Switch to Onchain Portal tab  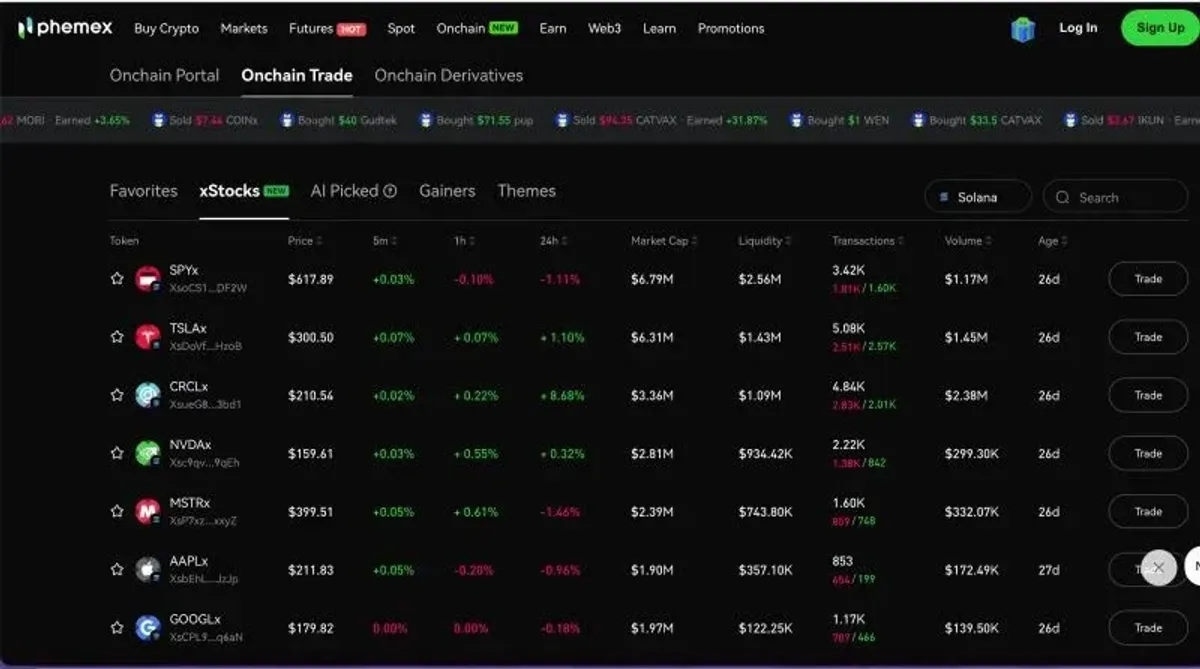point(164,75)
